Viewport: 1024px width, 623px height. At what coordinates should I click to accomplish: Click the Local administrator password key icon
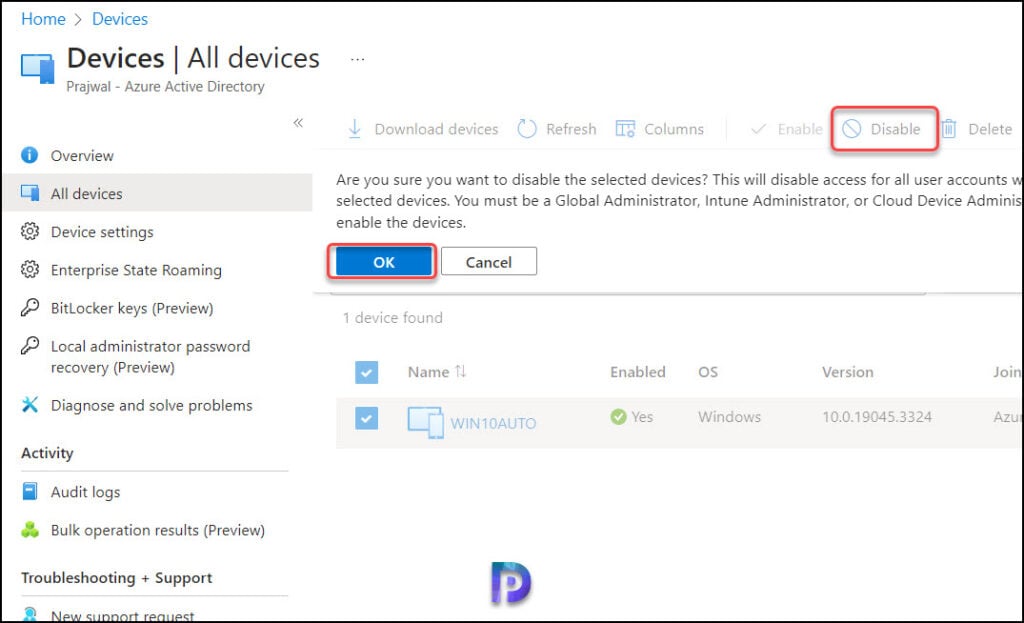point(30,345)
